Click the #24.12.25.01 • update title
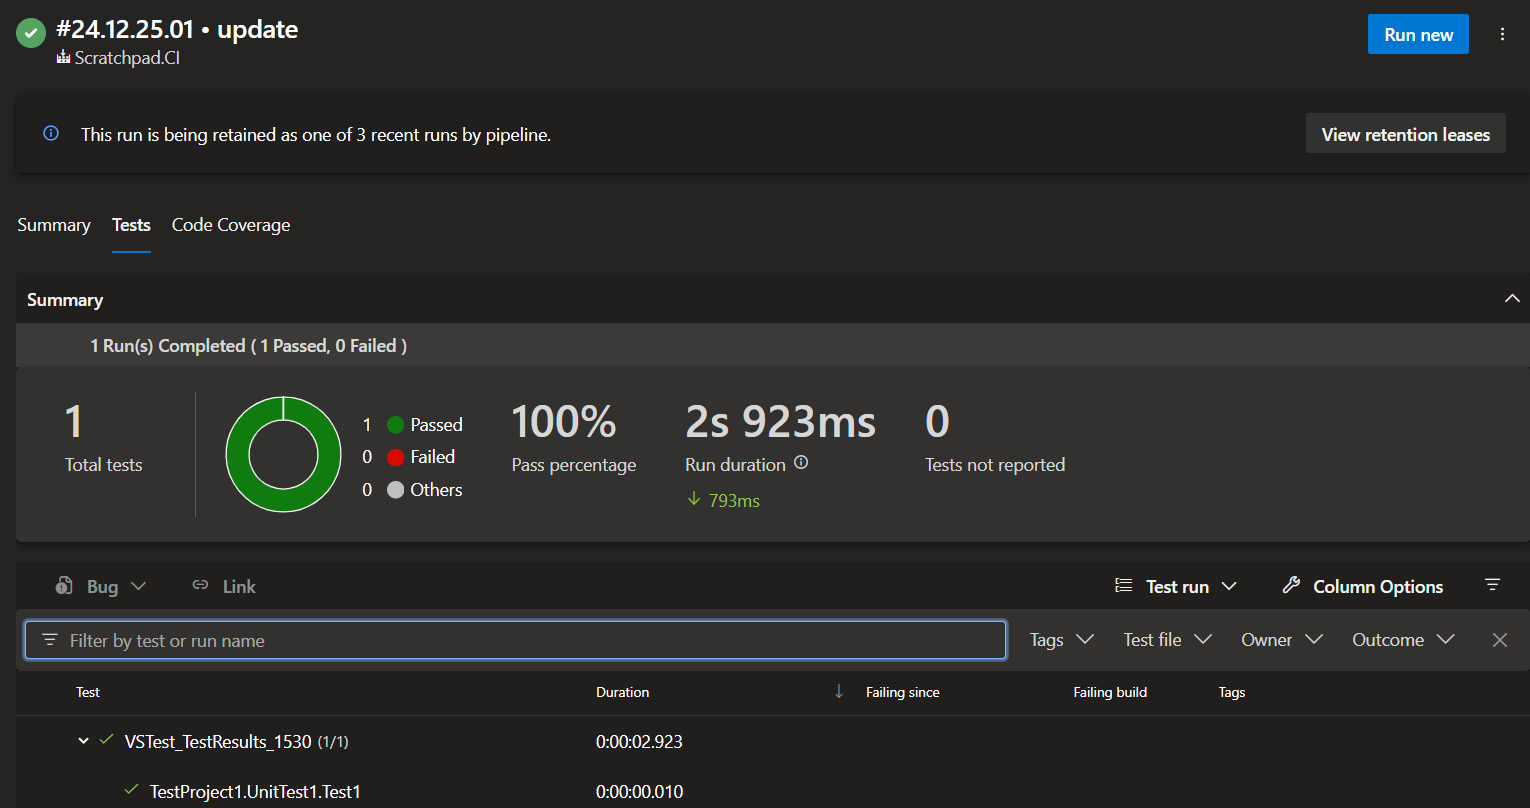 pos(177,29)
